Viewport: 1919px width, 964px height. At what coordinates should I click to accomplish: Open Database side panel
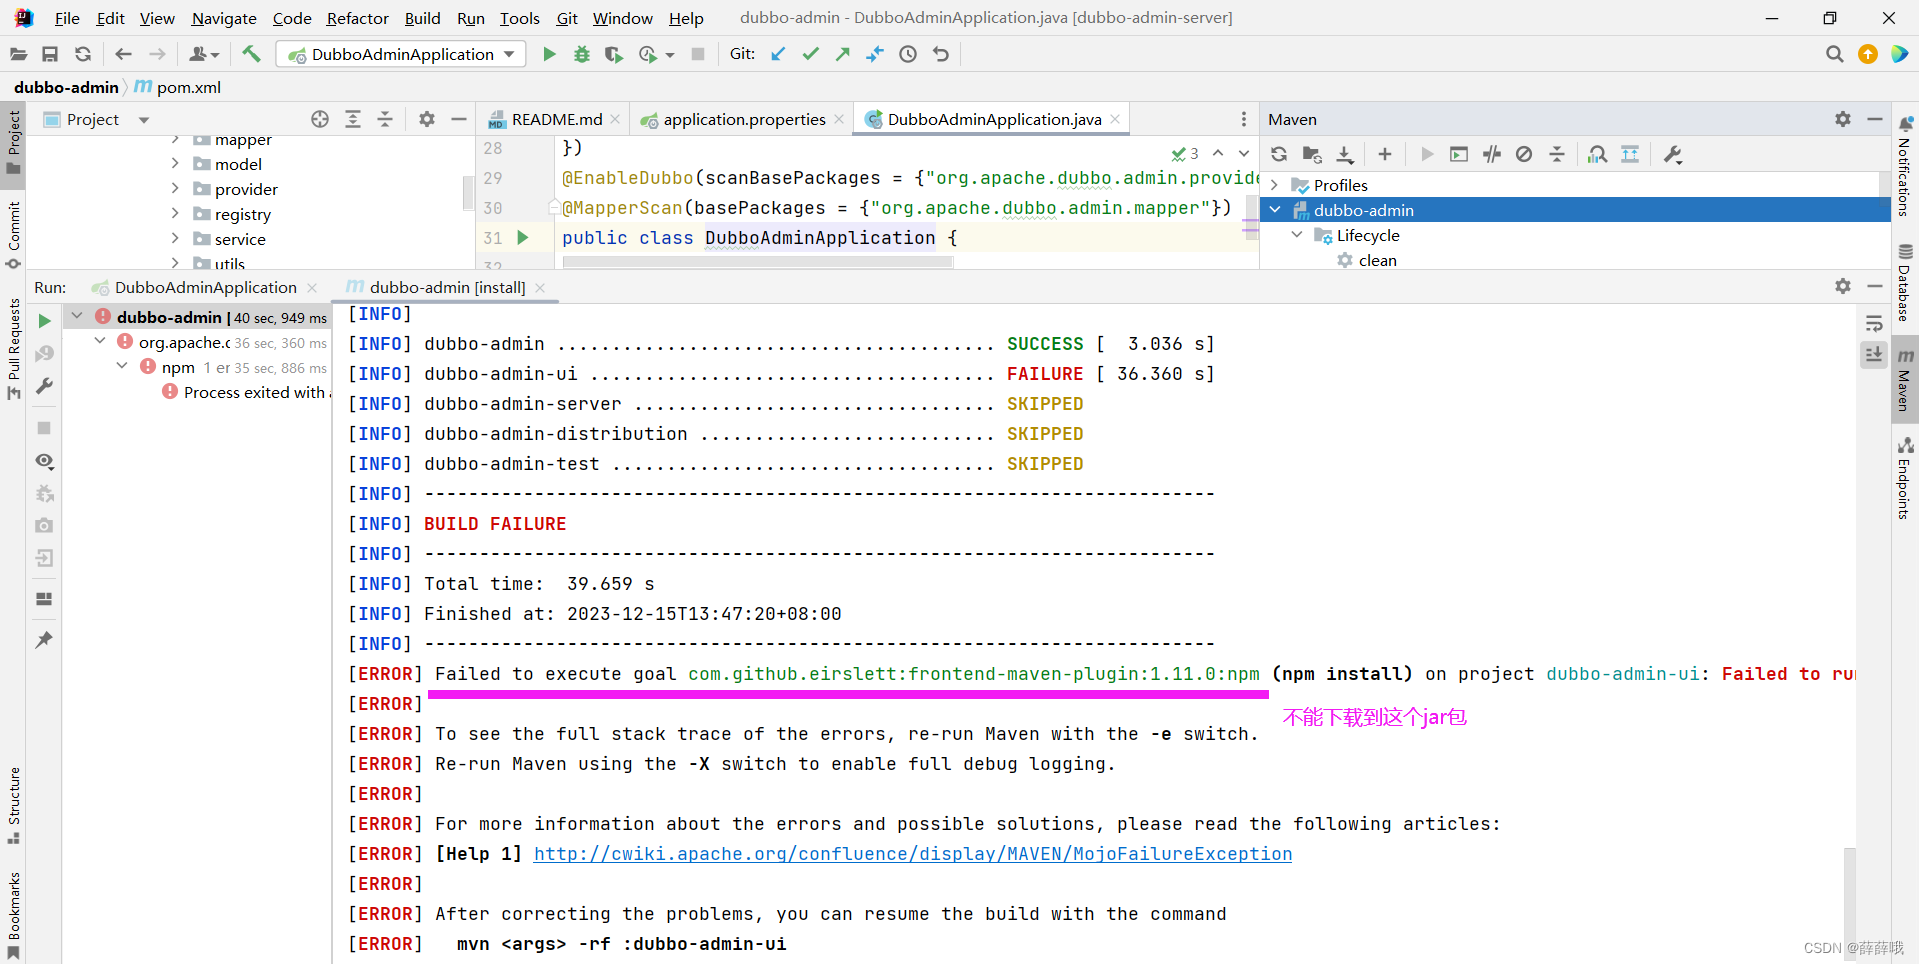[1904, 283]
